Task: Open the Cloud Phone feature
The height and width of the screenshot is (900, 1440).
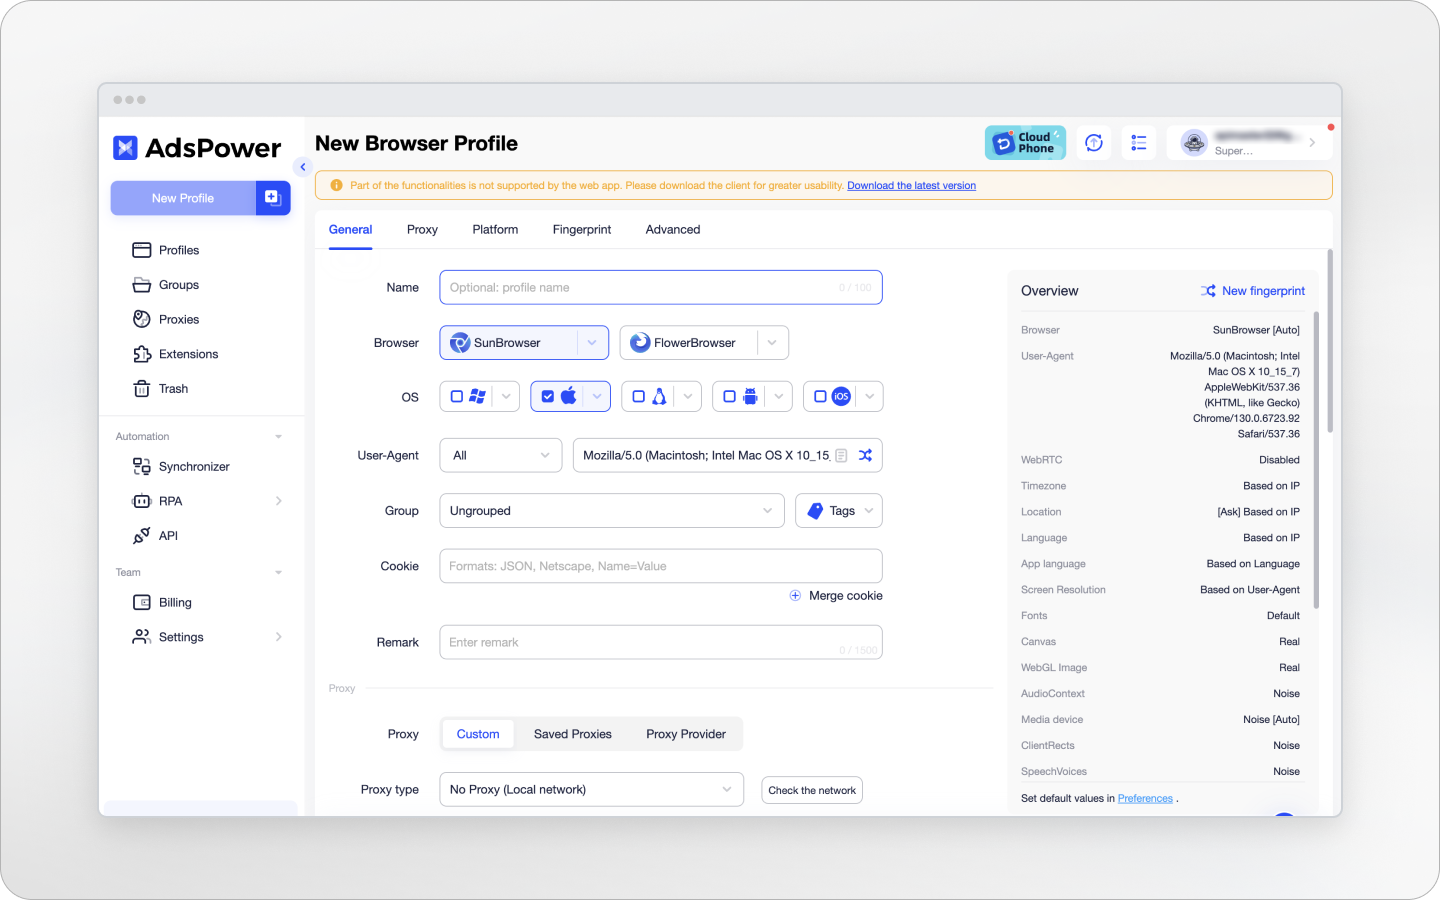Action: (1025, 142)
